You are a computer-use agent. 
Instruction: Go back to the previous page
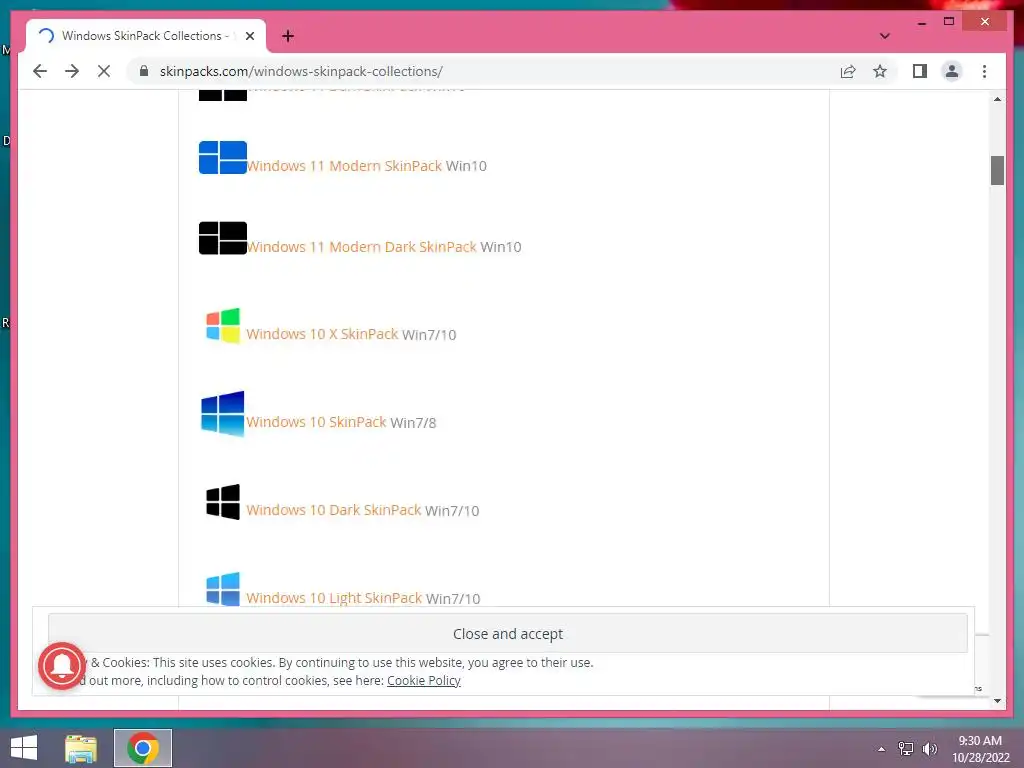pos(40,71)
